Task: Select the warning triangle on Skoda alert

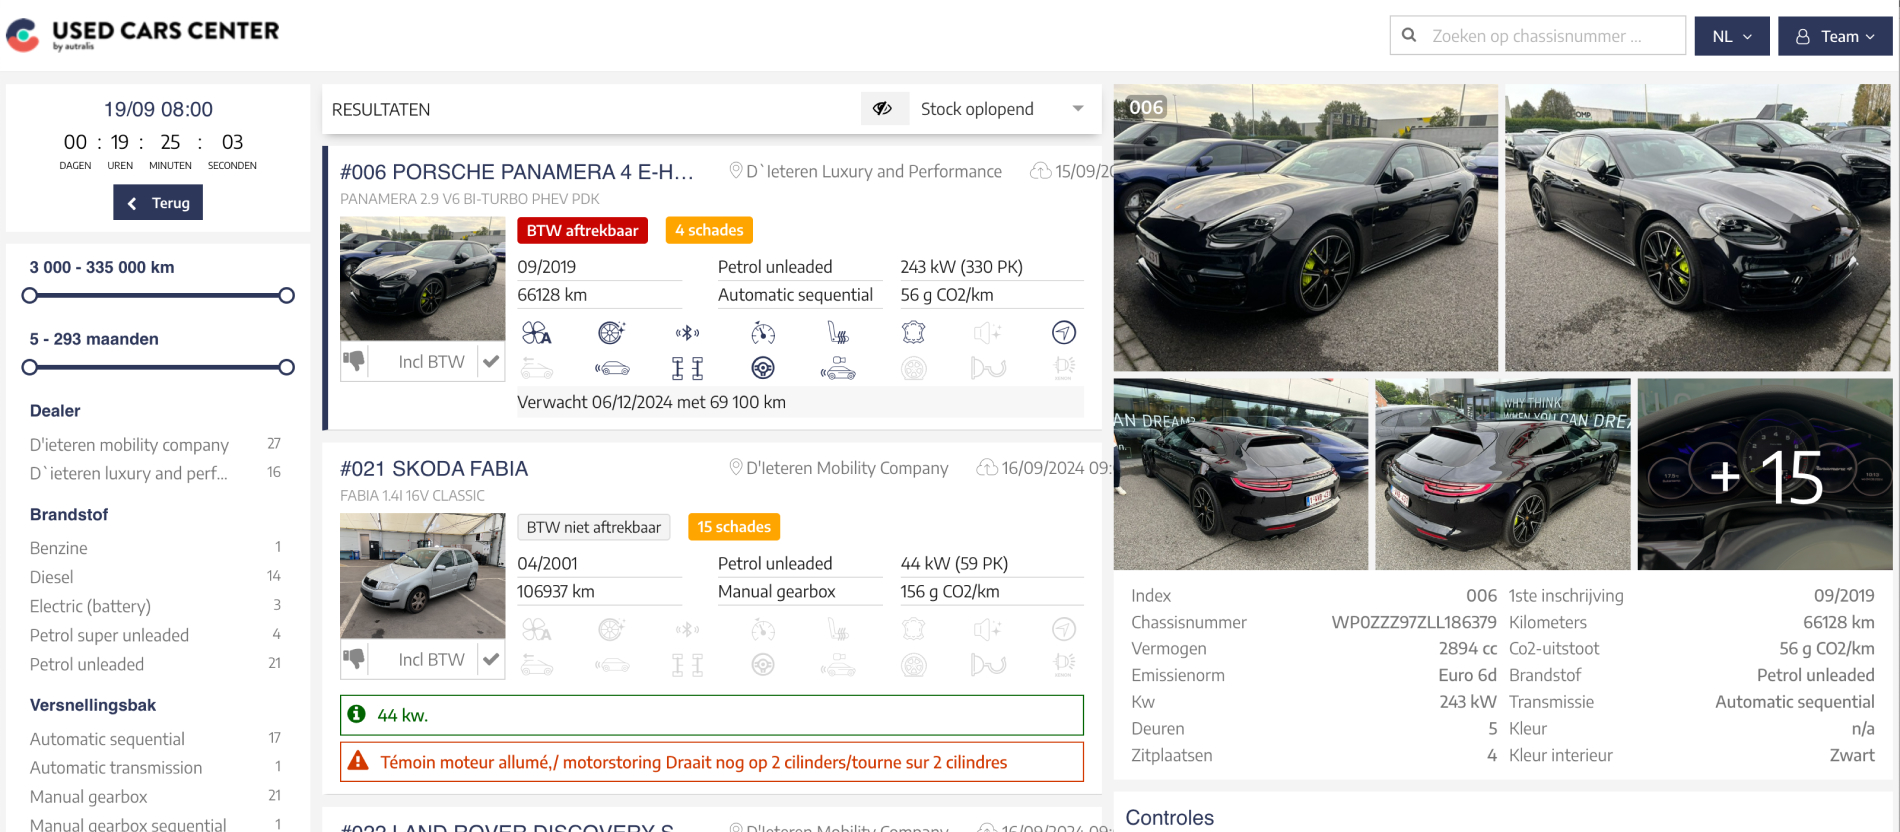Action: tap(358, 762)
